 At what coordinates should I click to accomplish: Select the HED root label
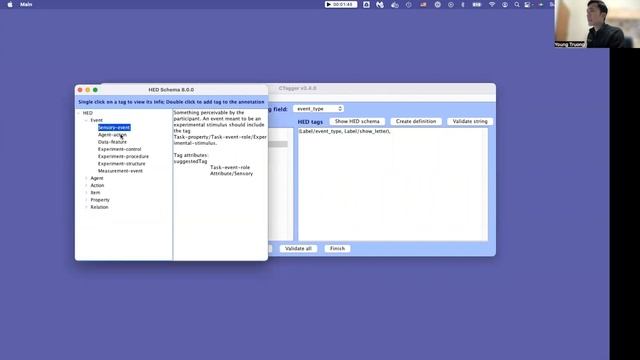88,113
